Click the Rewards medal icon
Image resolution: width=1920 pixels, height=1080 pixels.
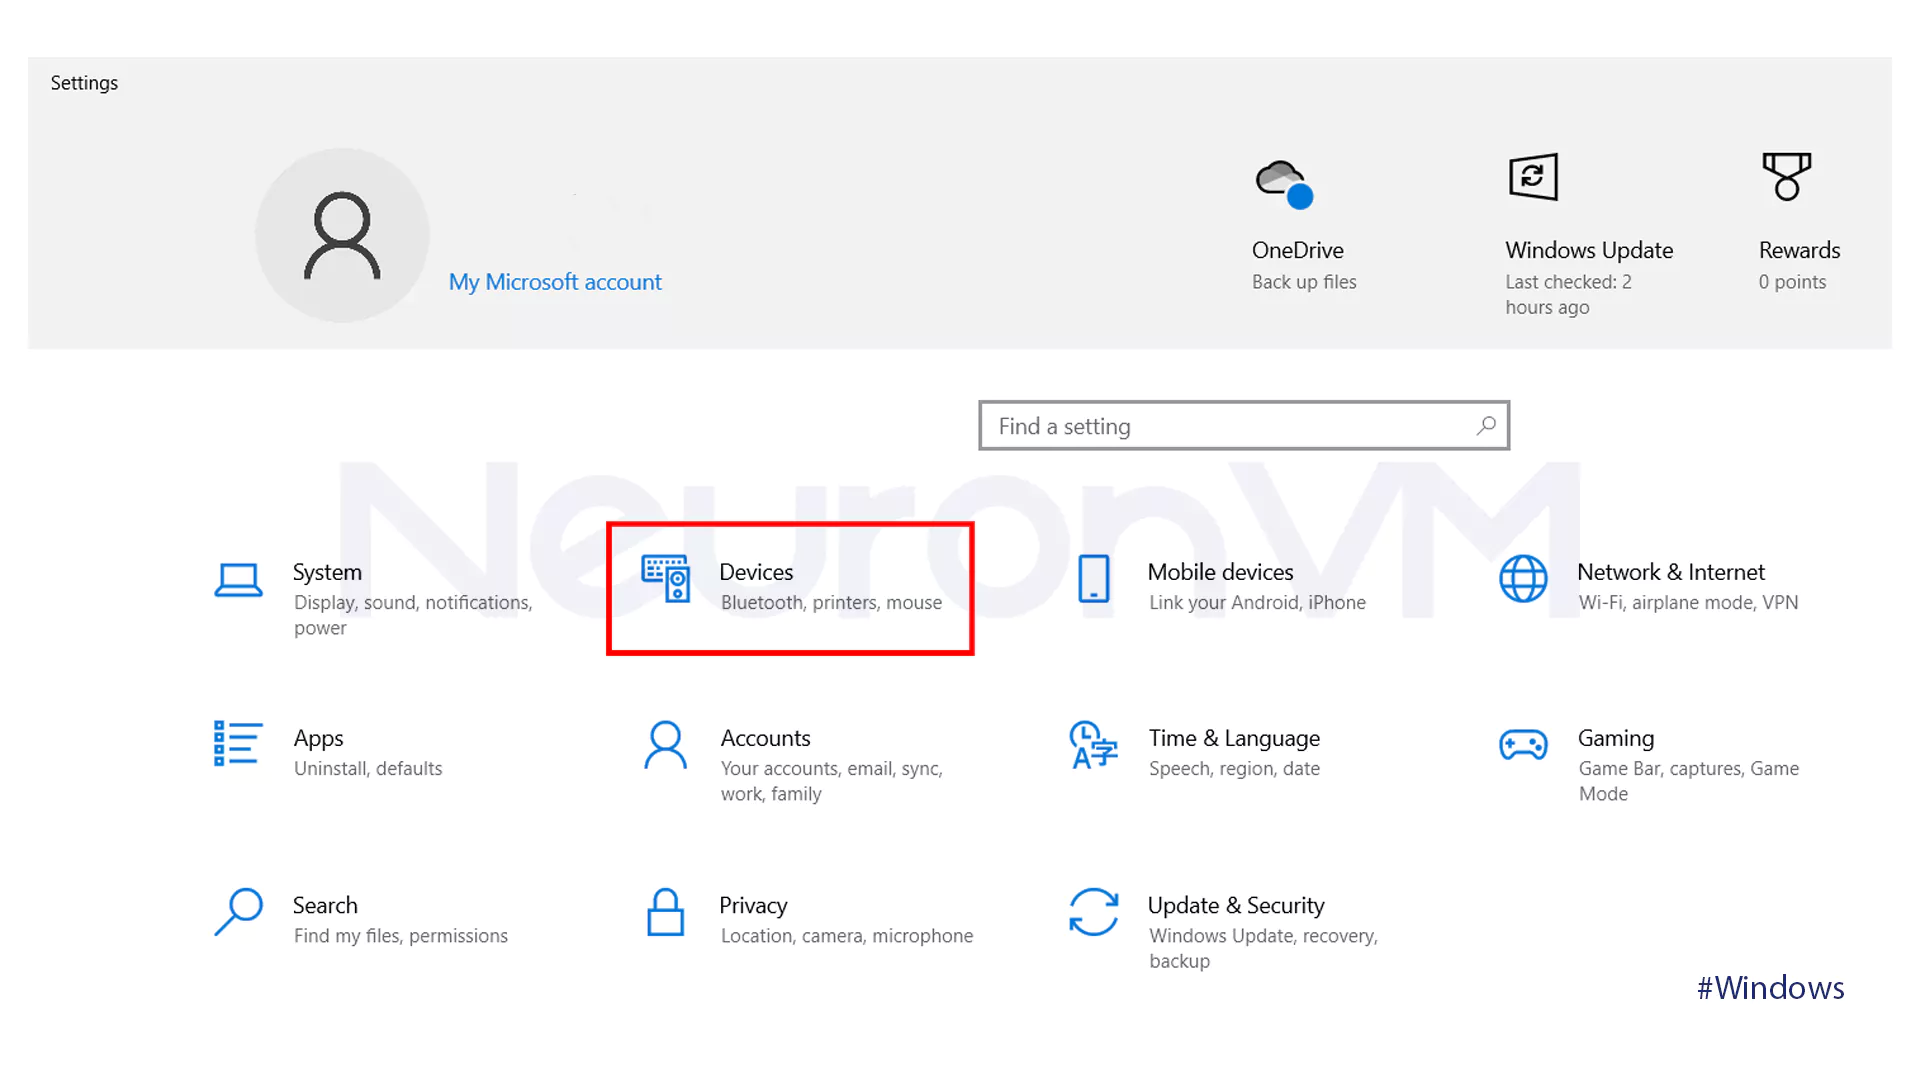point(1787,177)
